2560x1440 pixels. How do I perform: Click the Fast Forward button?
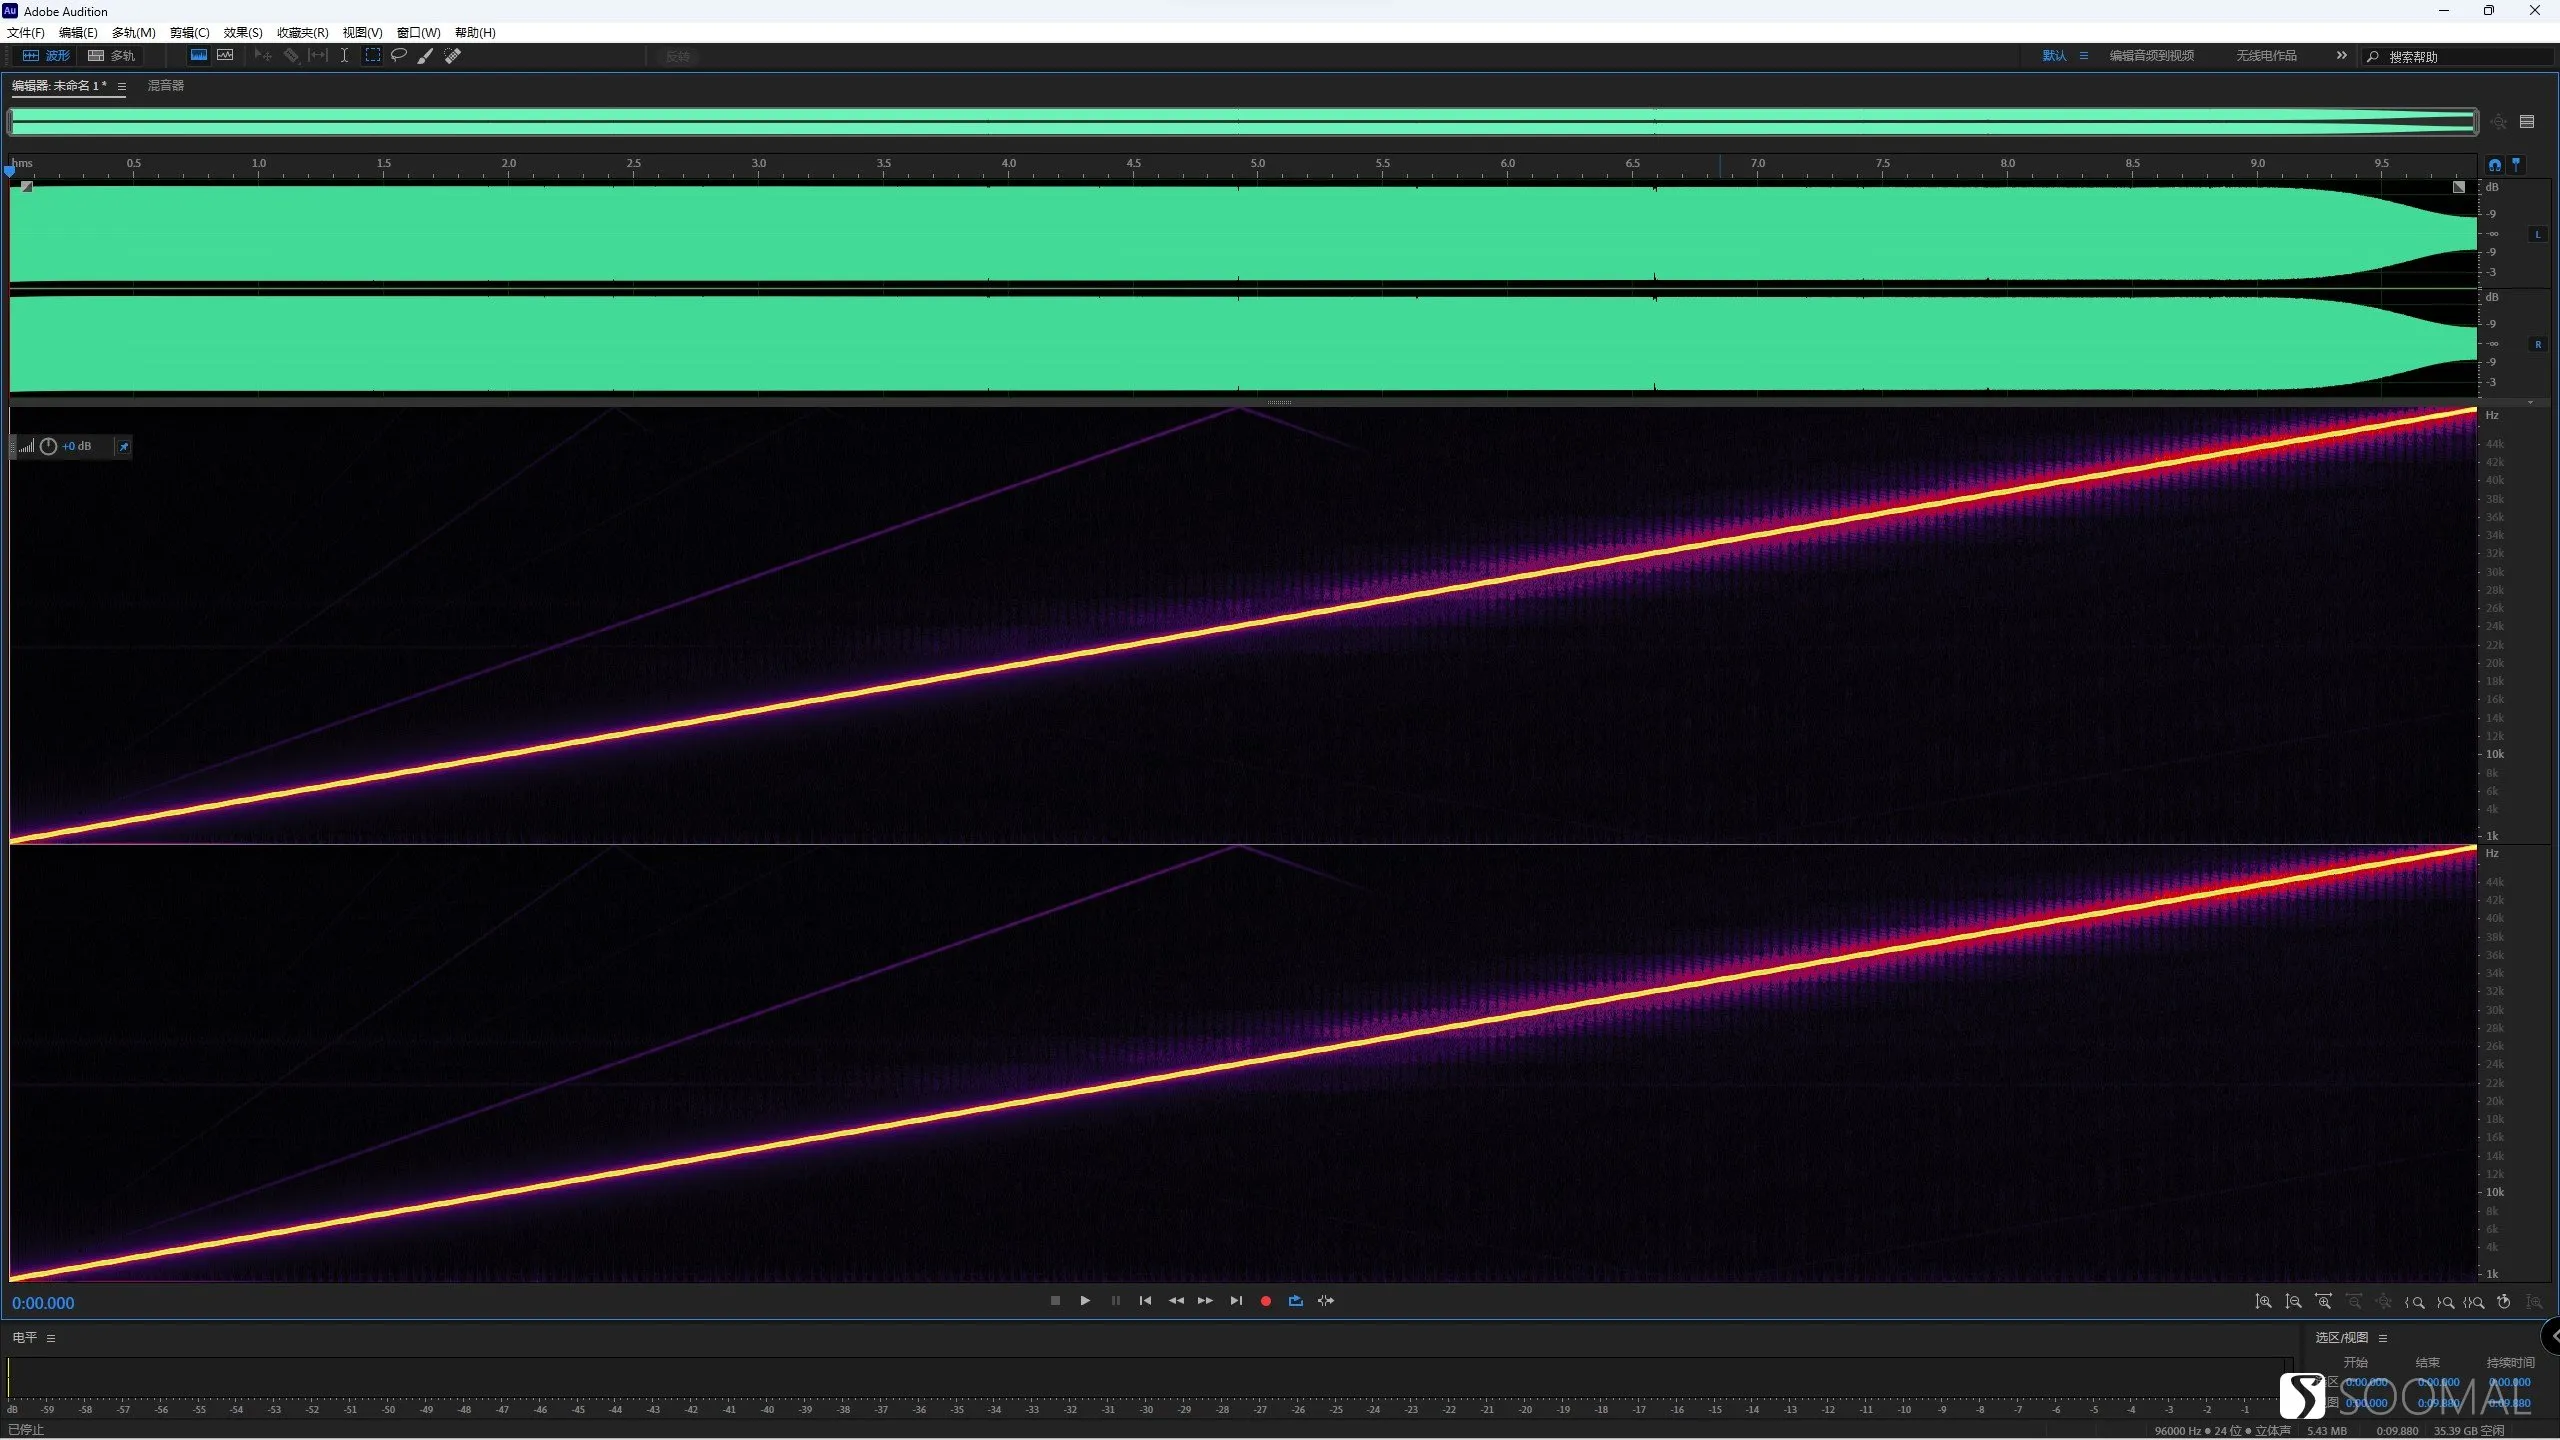coord(1205,1301)
